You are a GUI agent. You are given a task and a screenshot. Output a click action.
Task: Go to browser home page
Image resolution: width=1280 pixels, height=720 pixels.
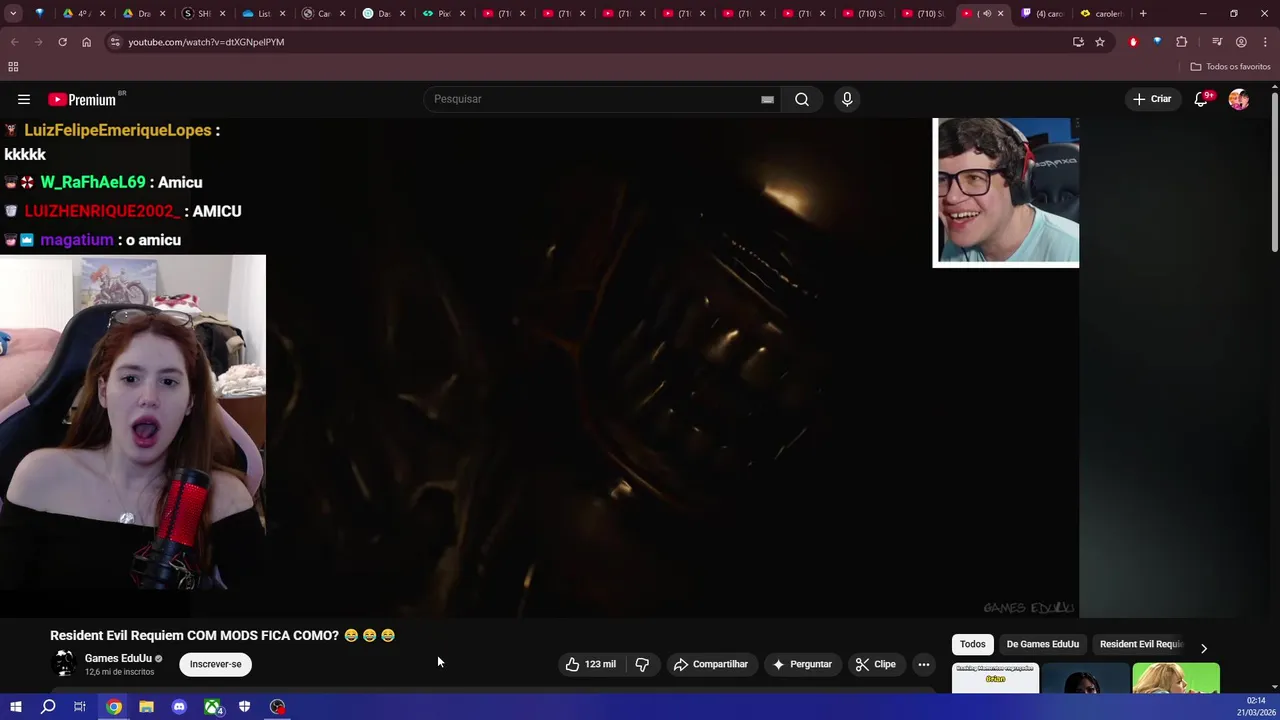[86, 42]
